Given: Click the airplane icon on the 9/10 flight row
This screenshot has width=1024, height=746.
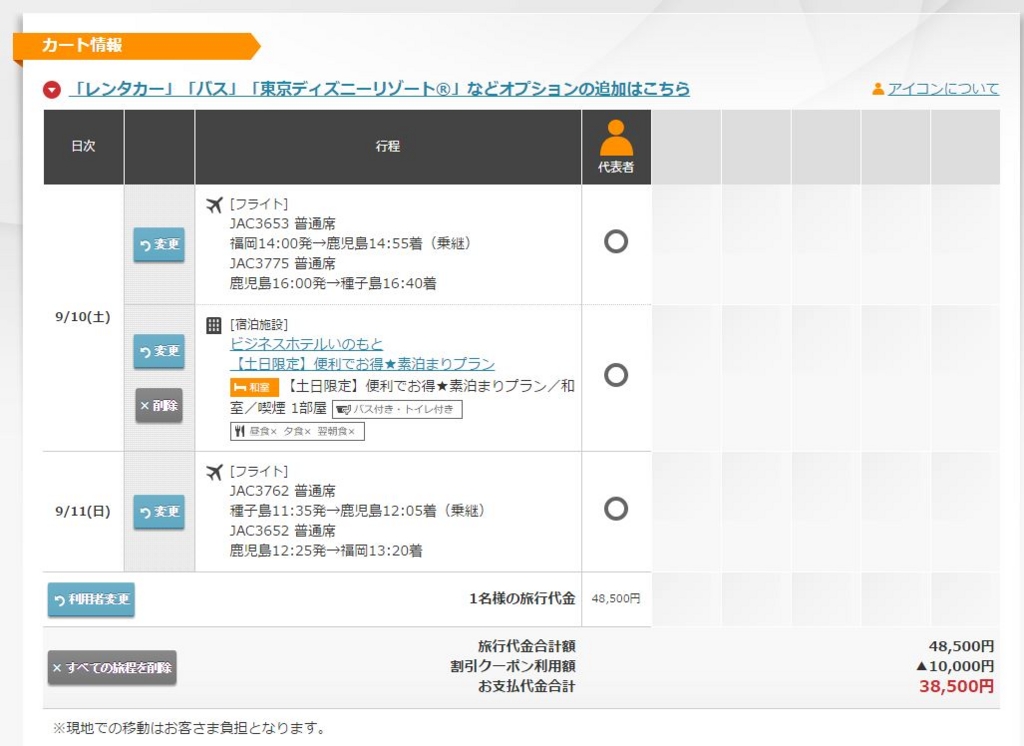Looking at the screenshot, I should coord(213,206).
